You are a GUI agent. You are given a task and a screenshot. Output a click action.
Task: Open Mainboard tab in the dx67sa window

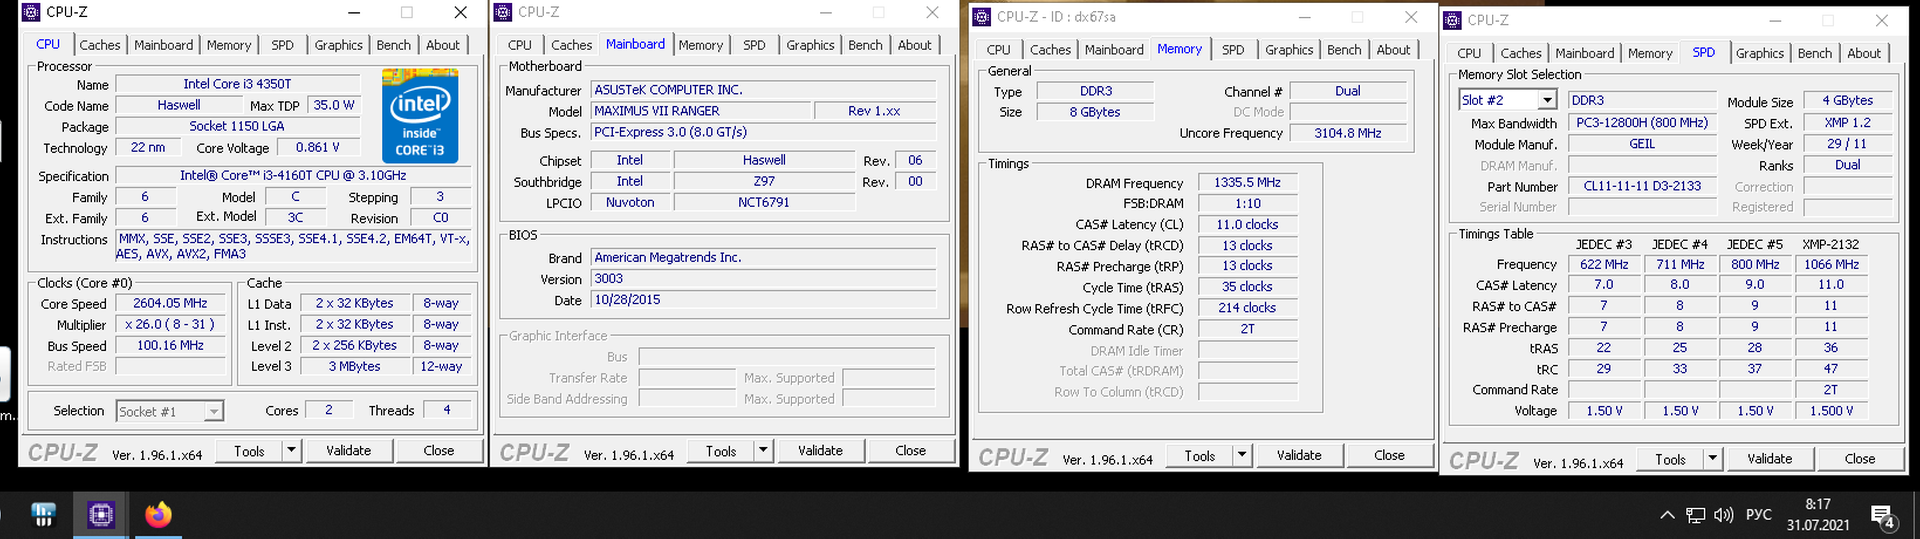[x=1114, y=49]
